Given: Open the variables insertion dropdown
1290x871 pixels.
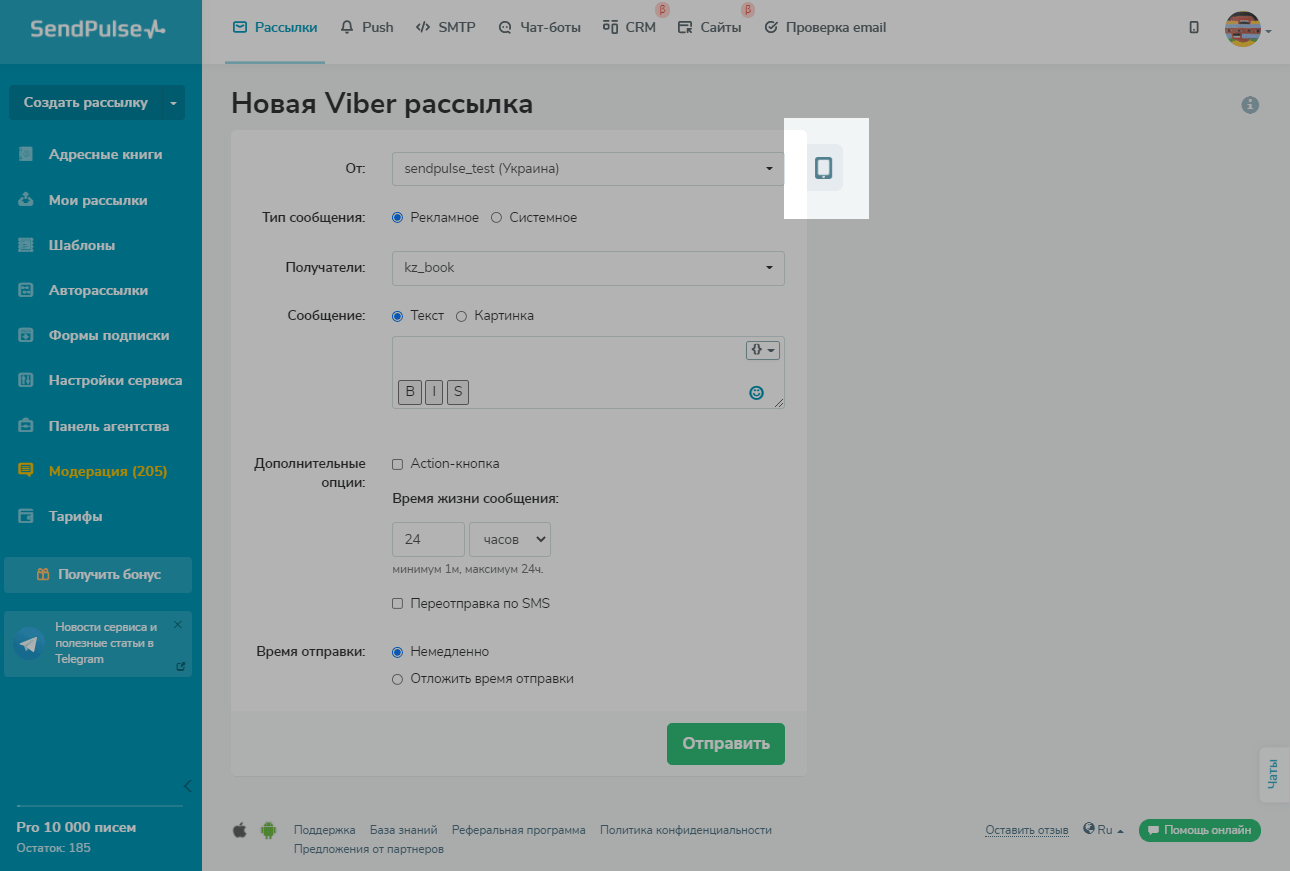Looking at the screenshot, I should 762,350.
